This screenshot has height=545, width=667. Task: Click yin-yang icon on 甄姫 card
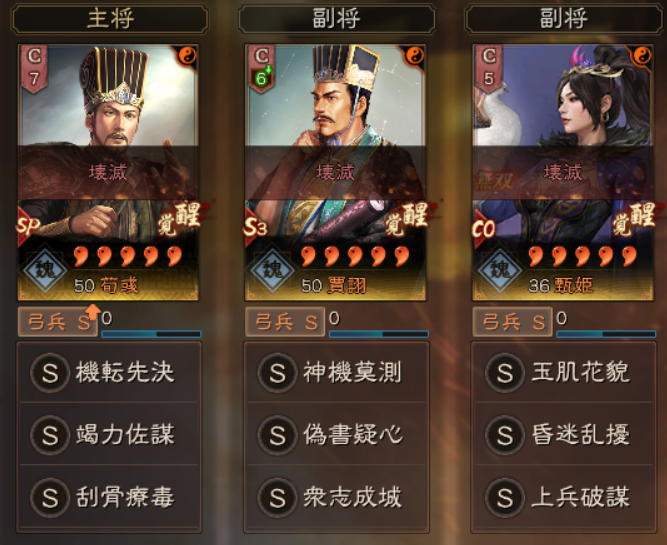pyautogui.click(x=641, y=56)
